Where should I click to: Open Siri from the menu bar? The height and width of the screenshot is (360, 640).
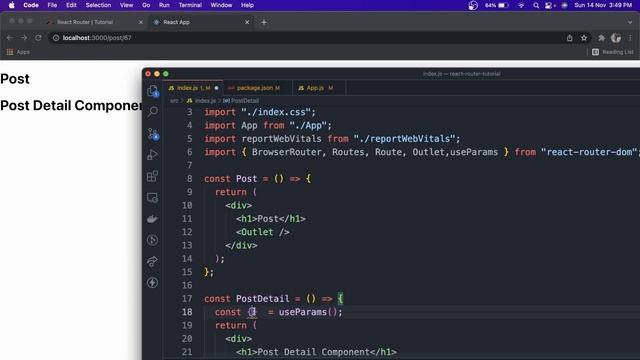pyautogui.click(x=564, y=5)
